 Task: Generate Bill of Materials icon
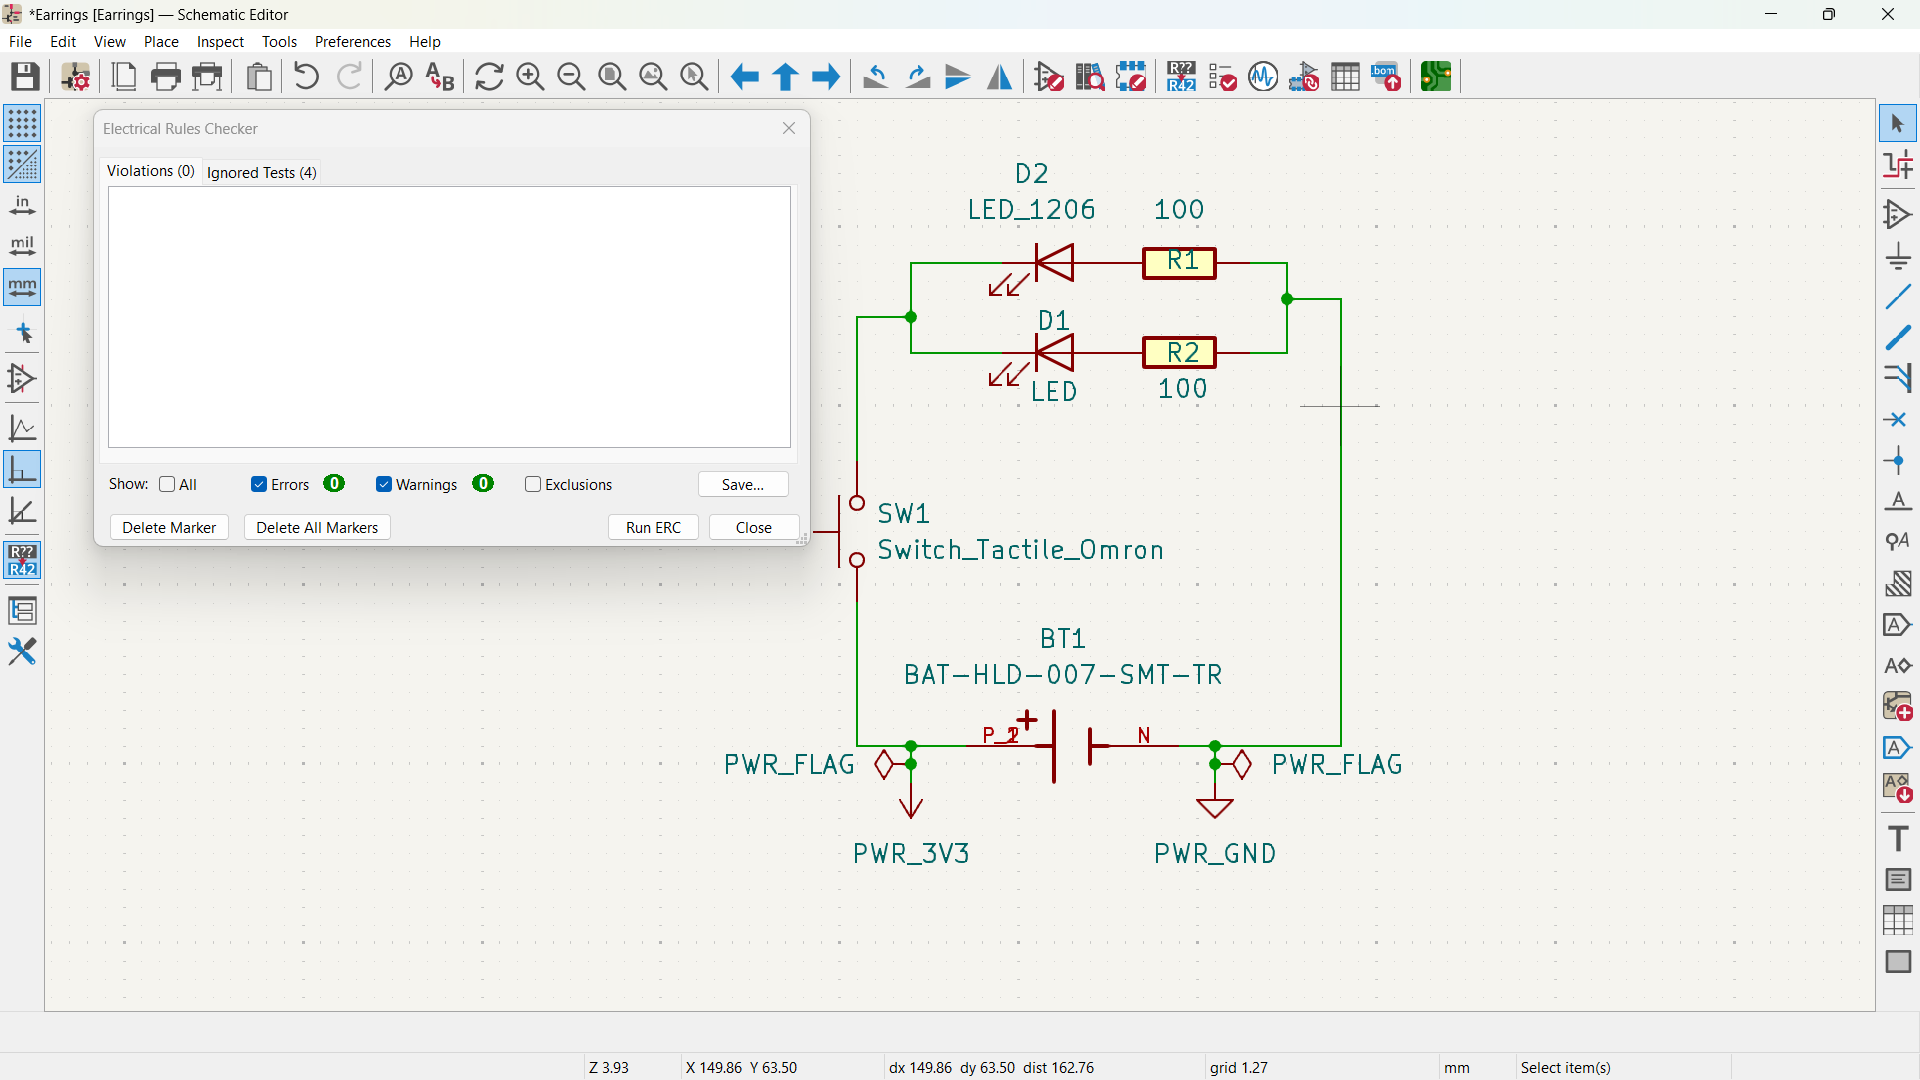coord(1386,77)
